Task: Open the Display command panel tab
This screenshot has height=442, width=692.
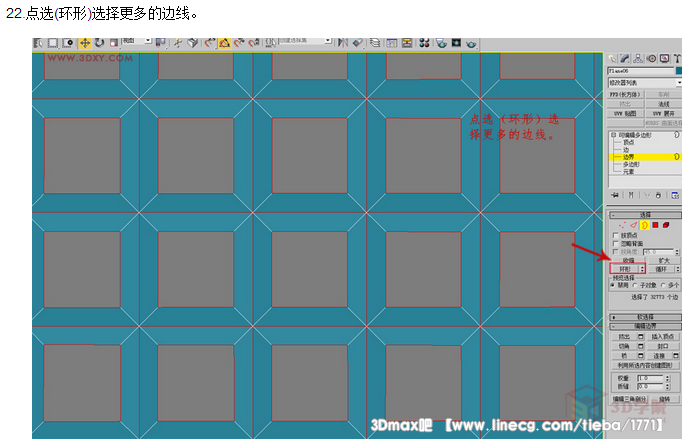Action: point(664,58)
